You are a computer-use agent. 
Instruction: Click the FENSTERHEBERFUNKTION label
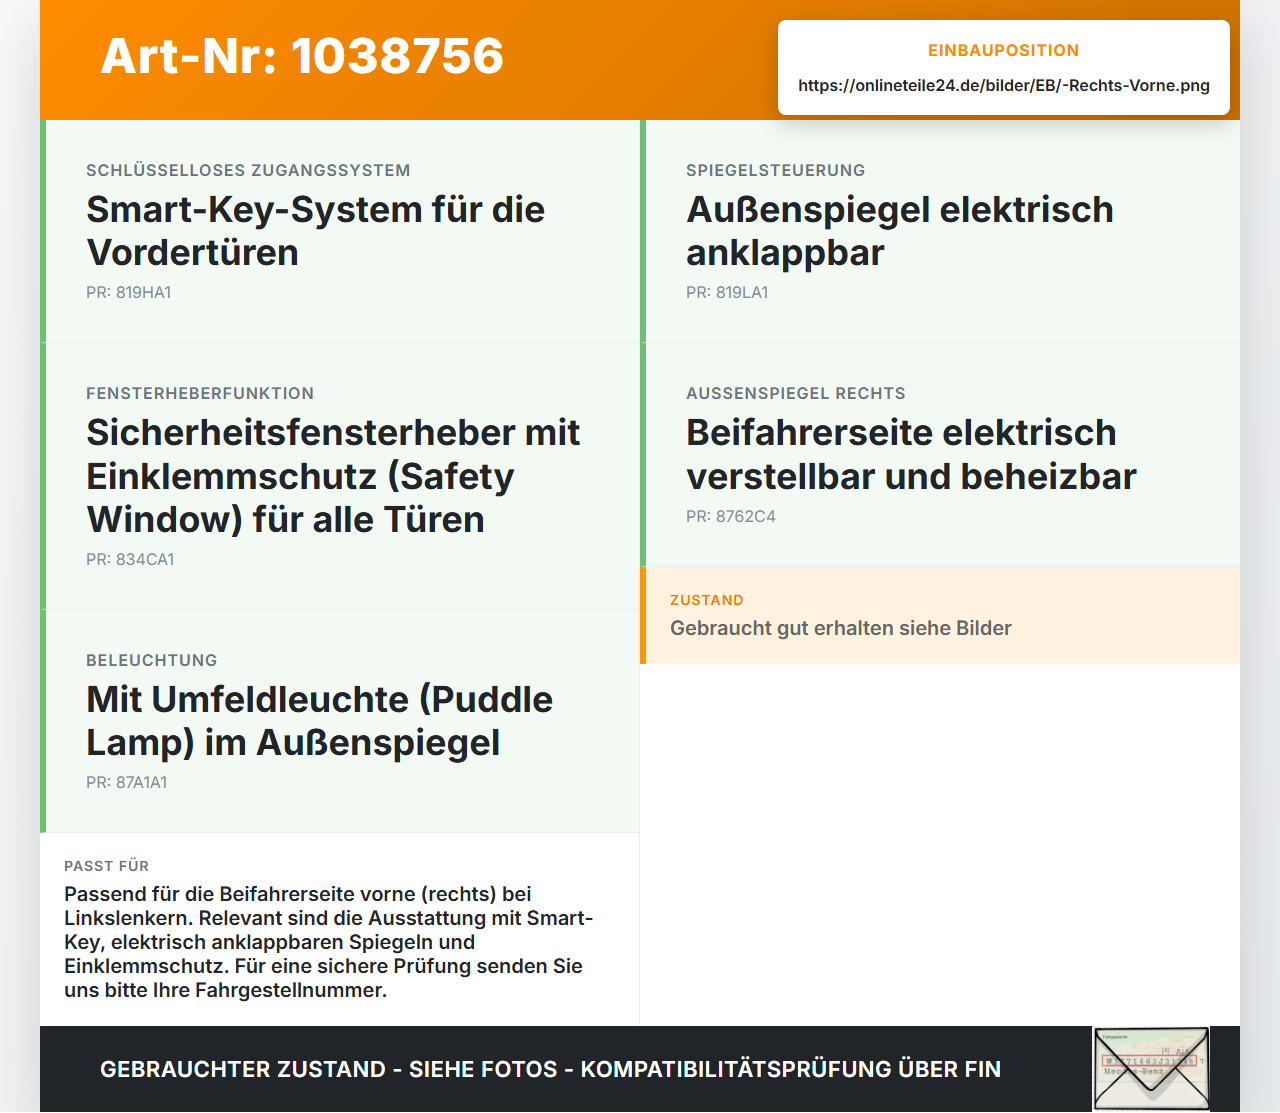(200, 393)
